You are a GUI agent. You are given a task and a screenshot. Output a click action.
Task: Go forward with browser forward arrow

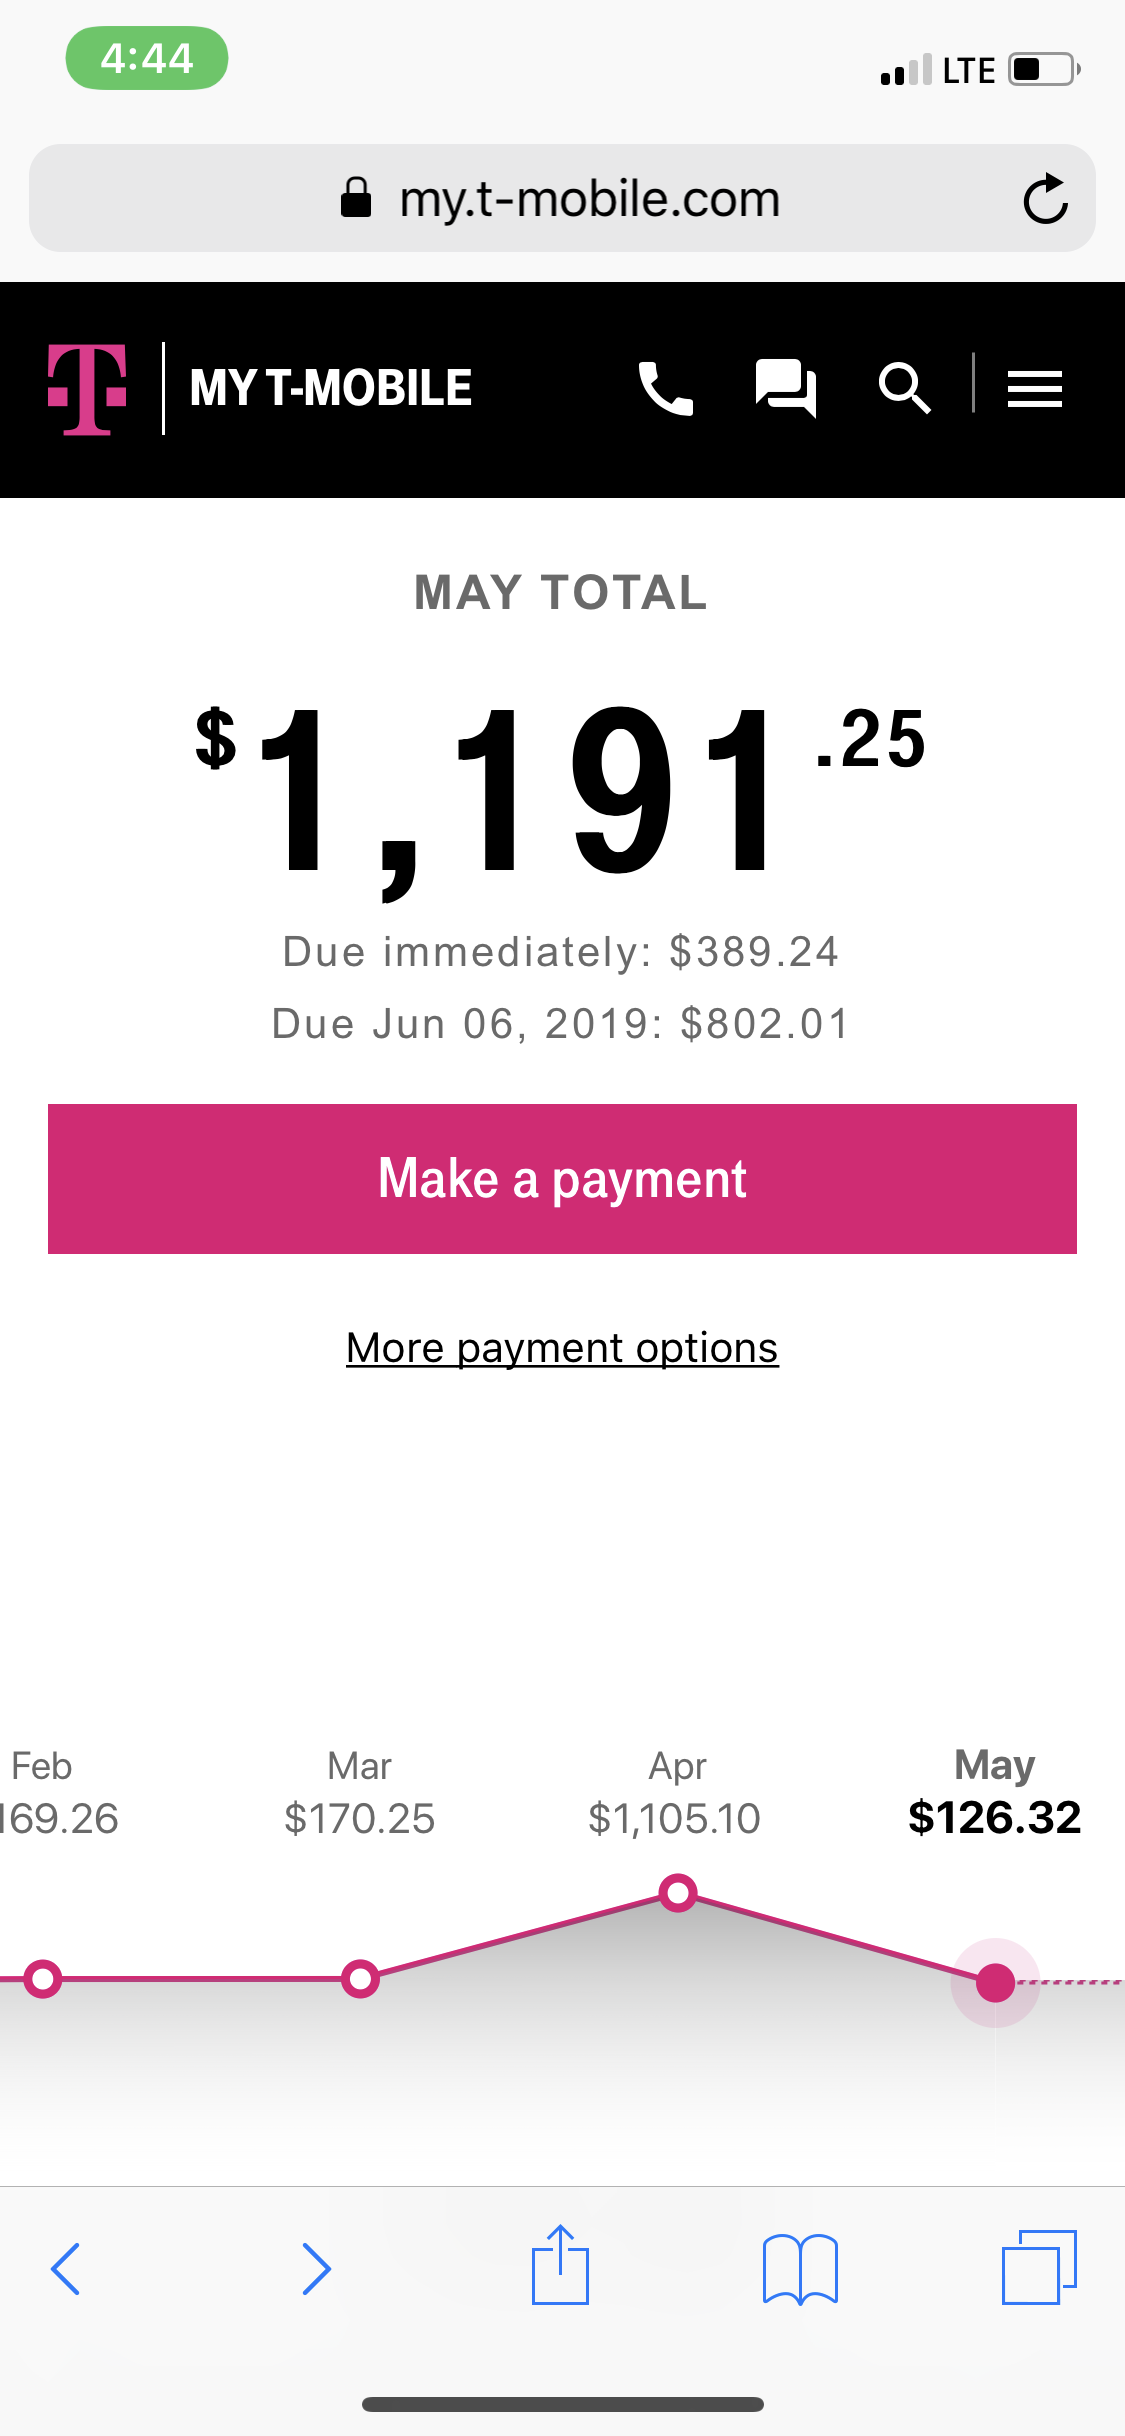pyautogui.click(x=316, y=2268)
